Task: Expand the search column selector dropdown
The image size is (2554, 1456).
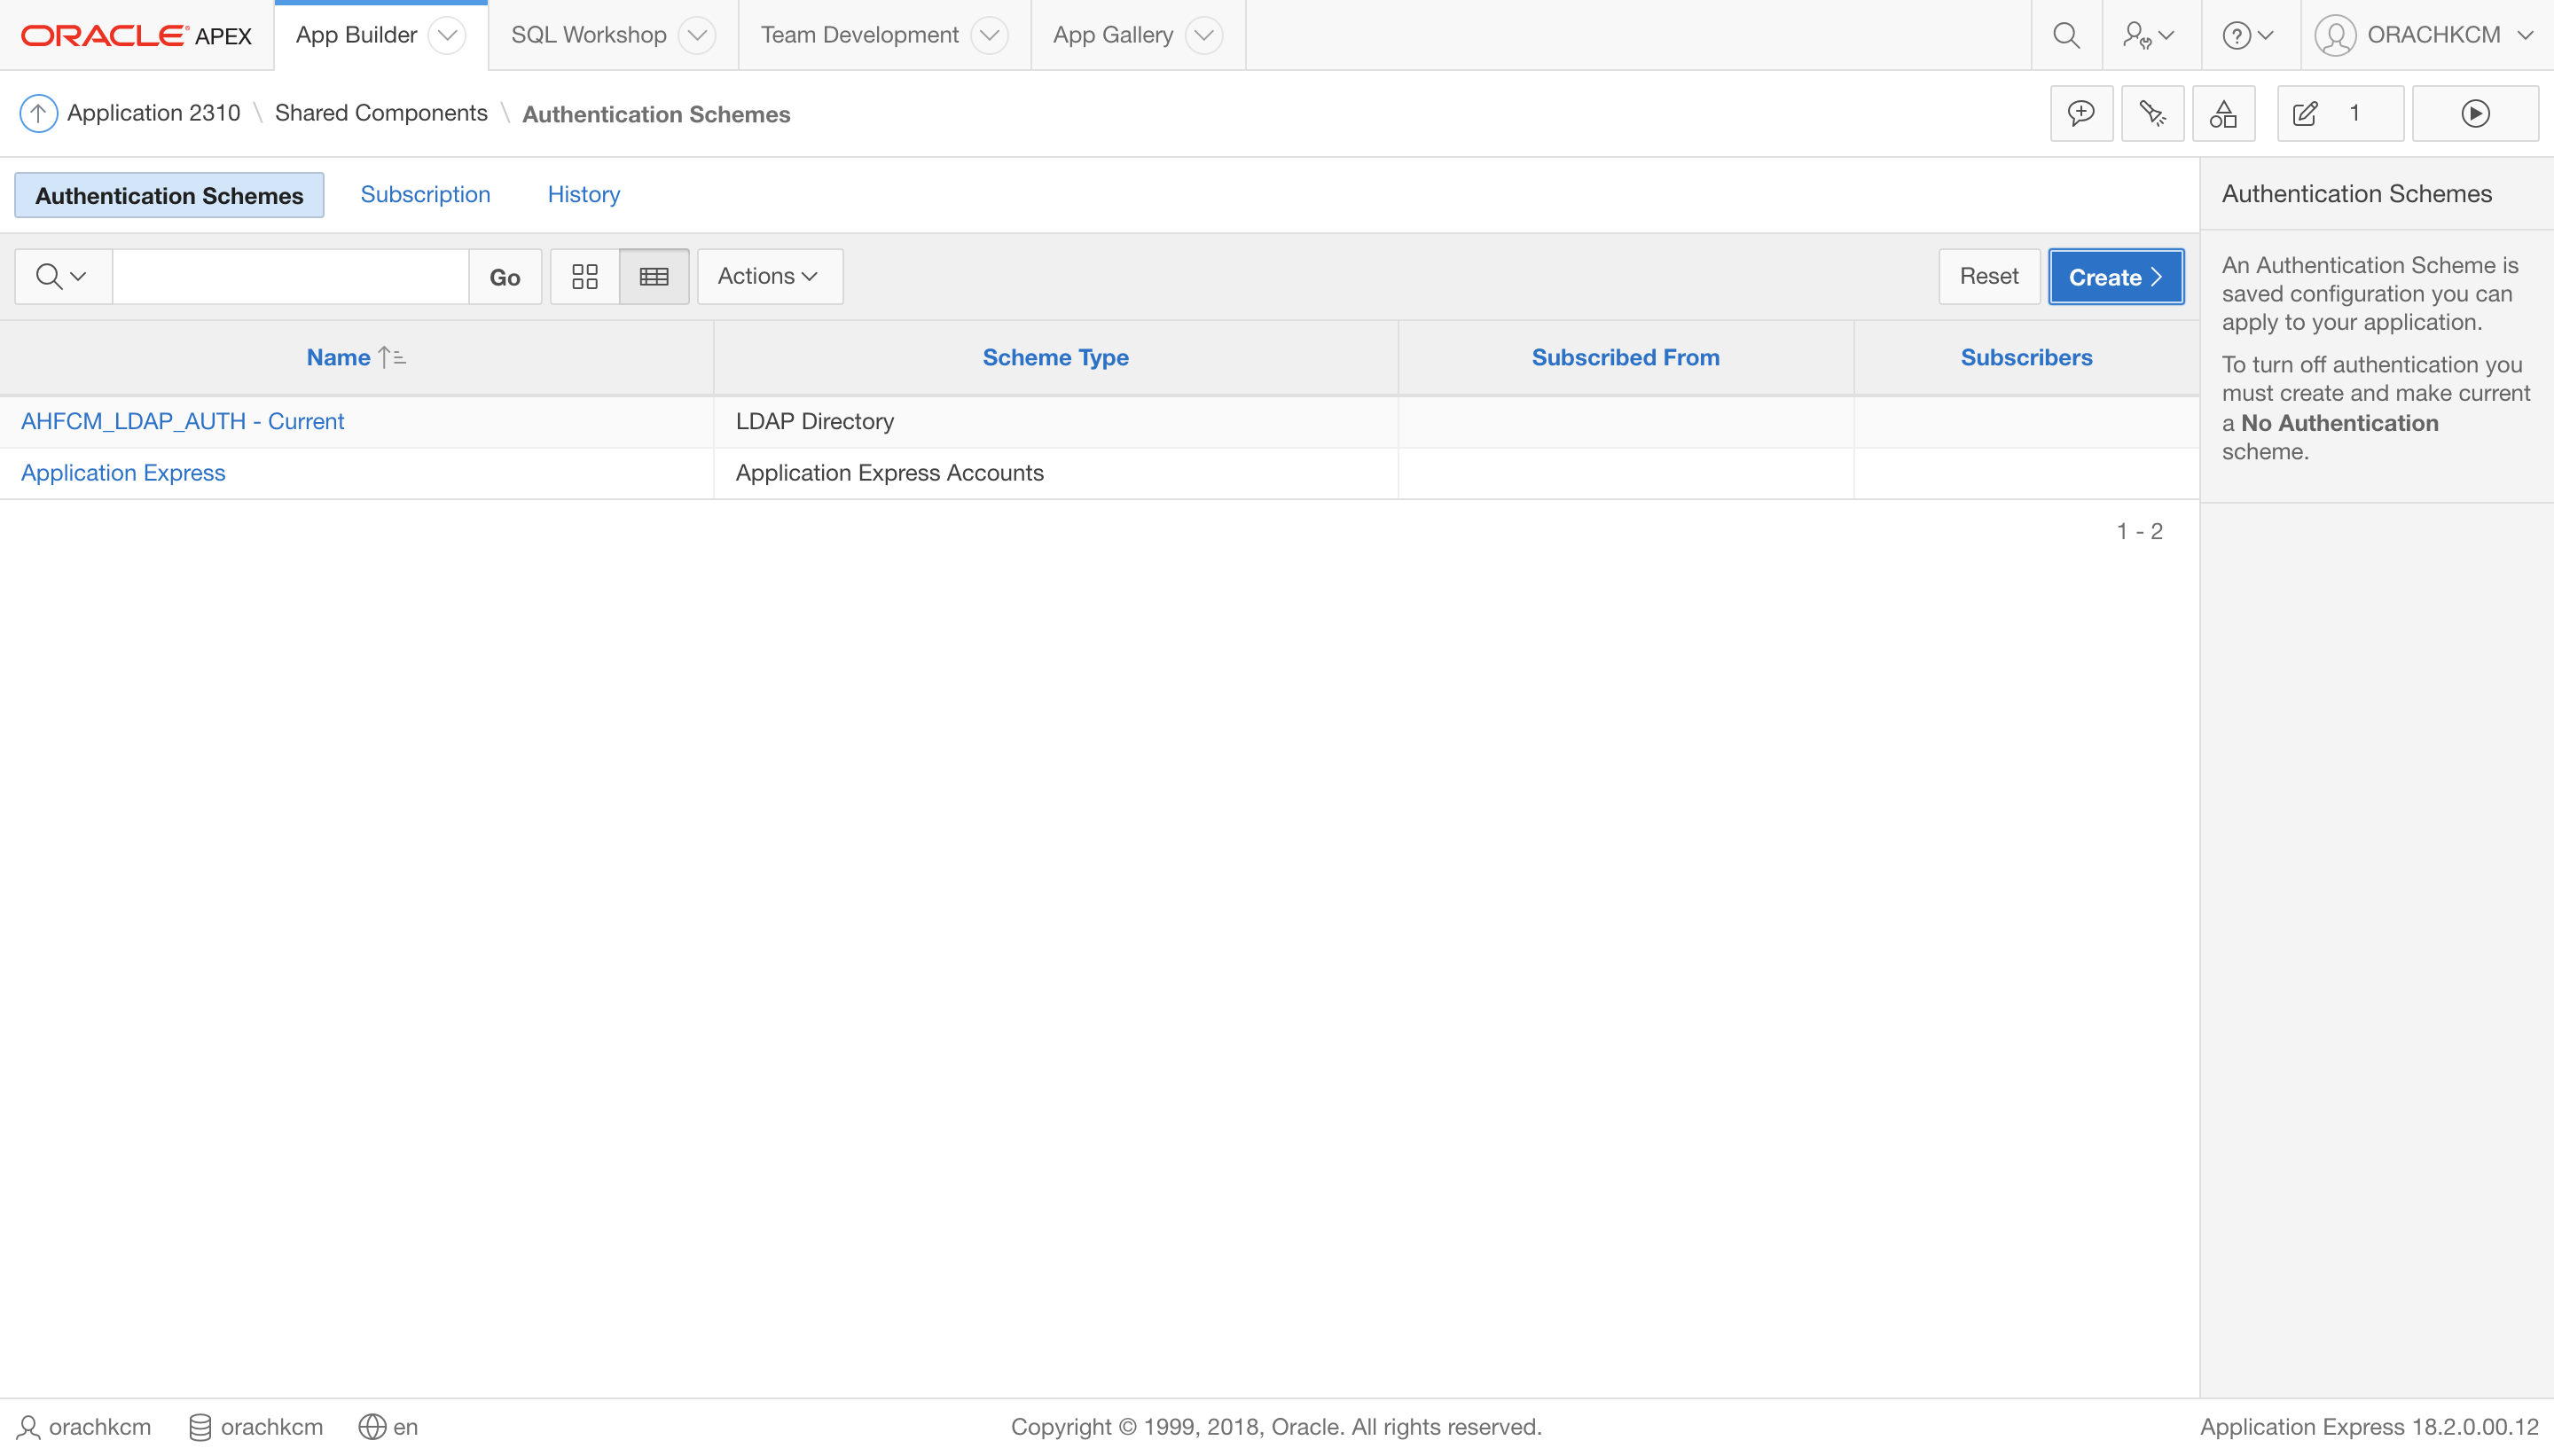Action: 62,276
